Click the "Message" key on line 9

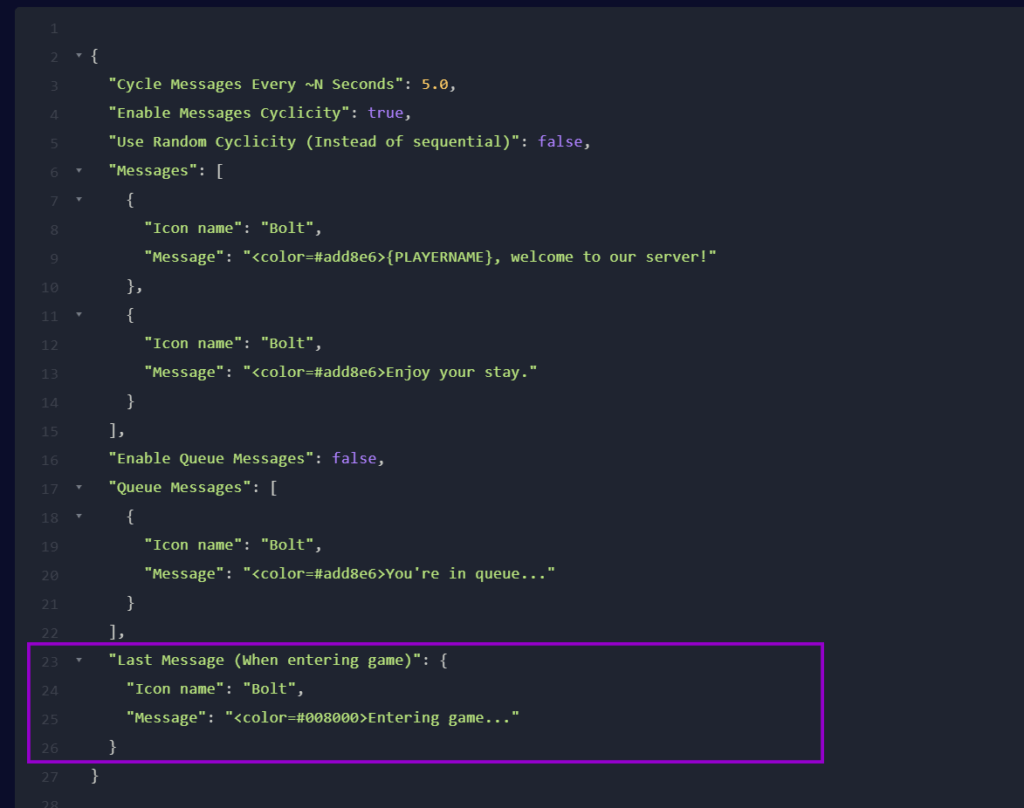[184, 257]
